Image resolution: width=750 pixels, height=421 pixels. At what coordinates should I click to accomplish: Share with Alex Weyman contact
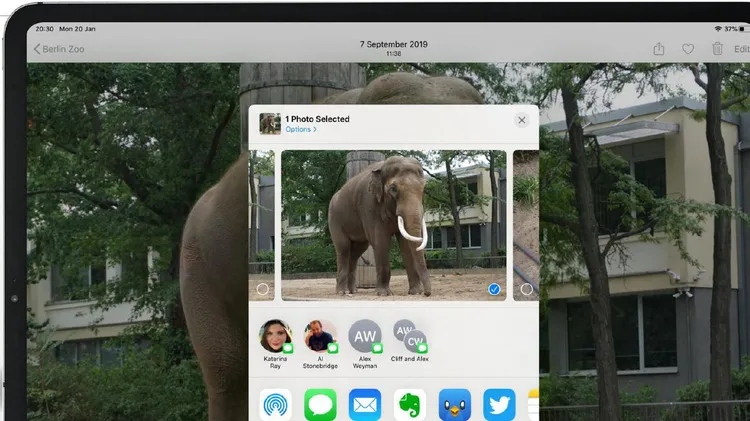(365, 344)
